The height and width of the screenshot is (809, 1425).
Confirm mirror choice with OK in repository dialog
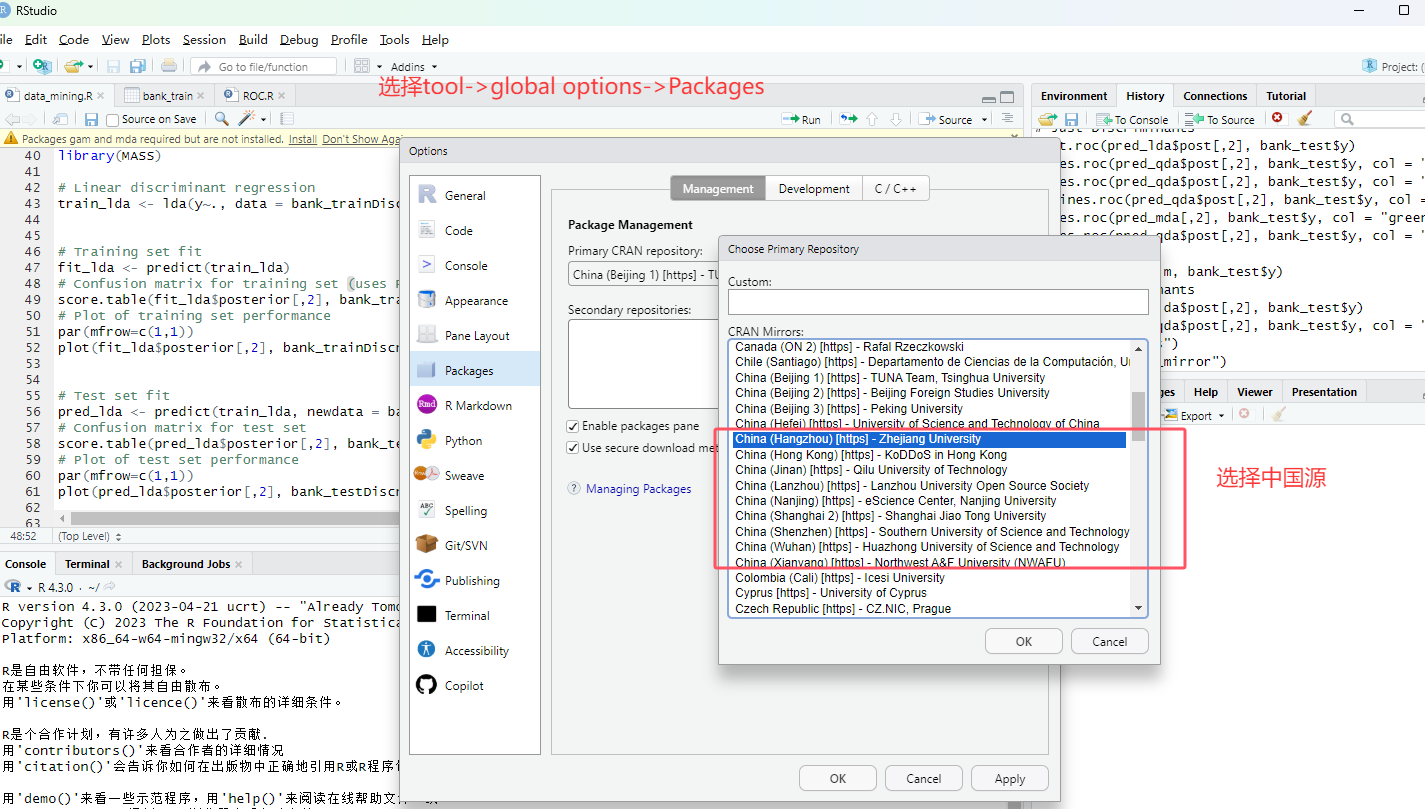pos(1024,642)
